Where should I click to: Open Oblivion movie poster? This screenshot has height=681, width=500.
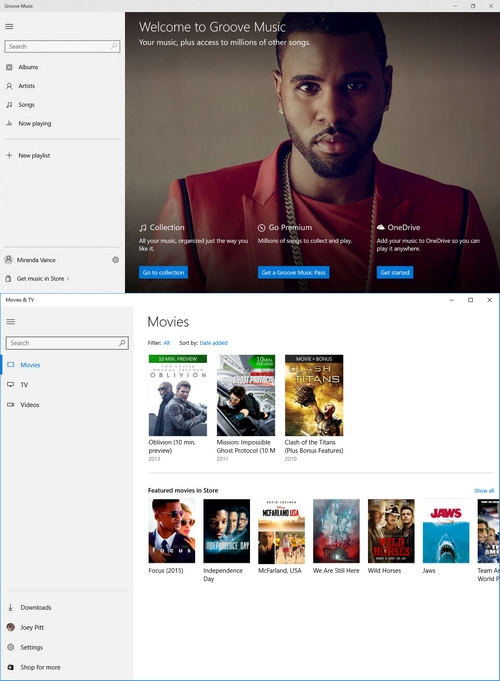pos(178,395)
